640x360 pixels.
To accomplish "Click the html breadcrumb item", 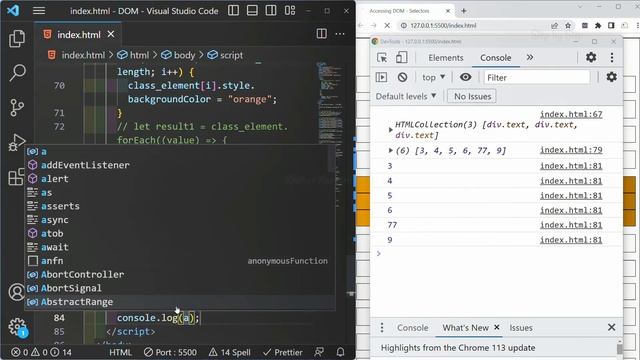I will [139, 55].
